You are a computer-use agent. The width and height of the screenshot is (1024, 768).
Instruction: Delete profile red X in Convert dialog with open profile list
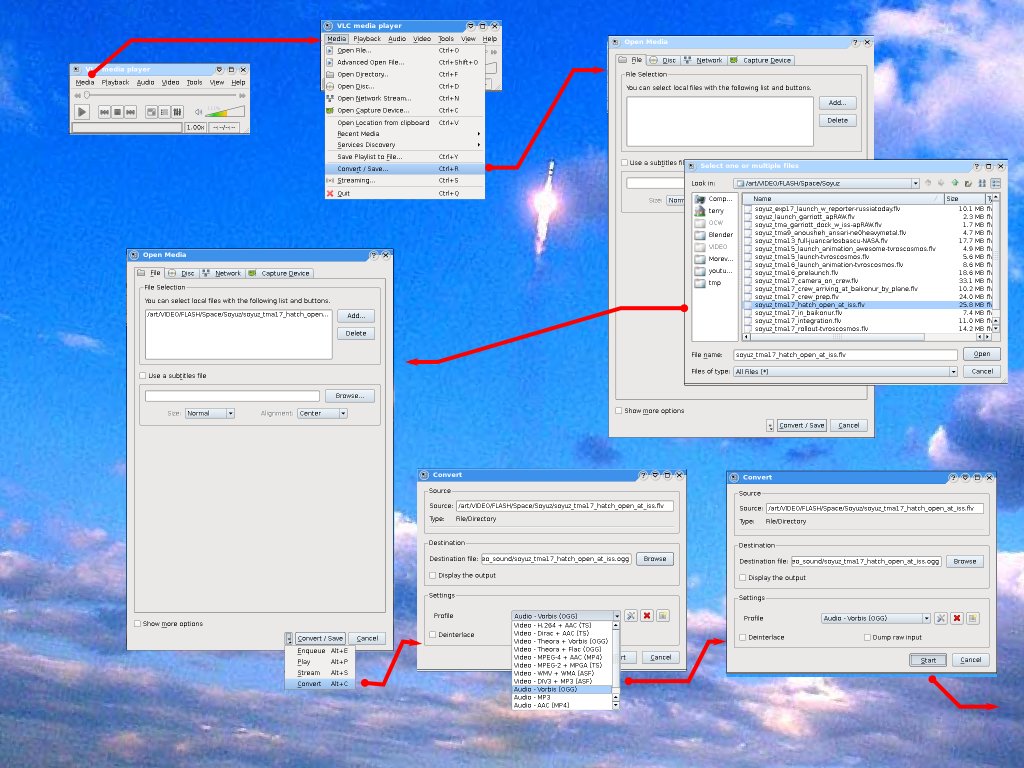[647, 616]
